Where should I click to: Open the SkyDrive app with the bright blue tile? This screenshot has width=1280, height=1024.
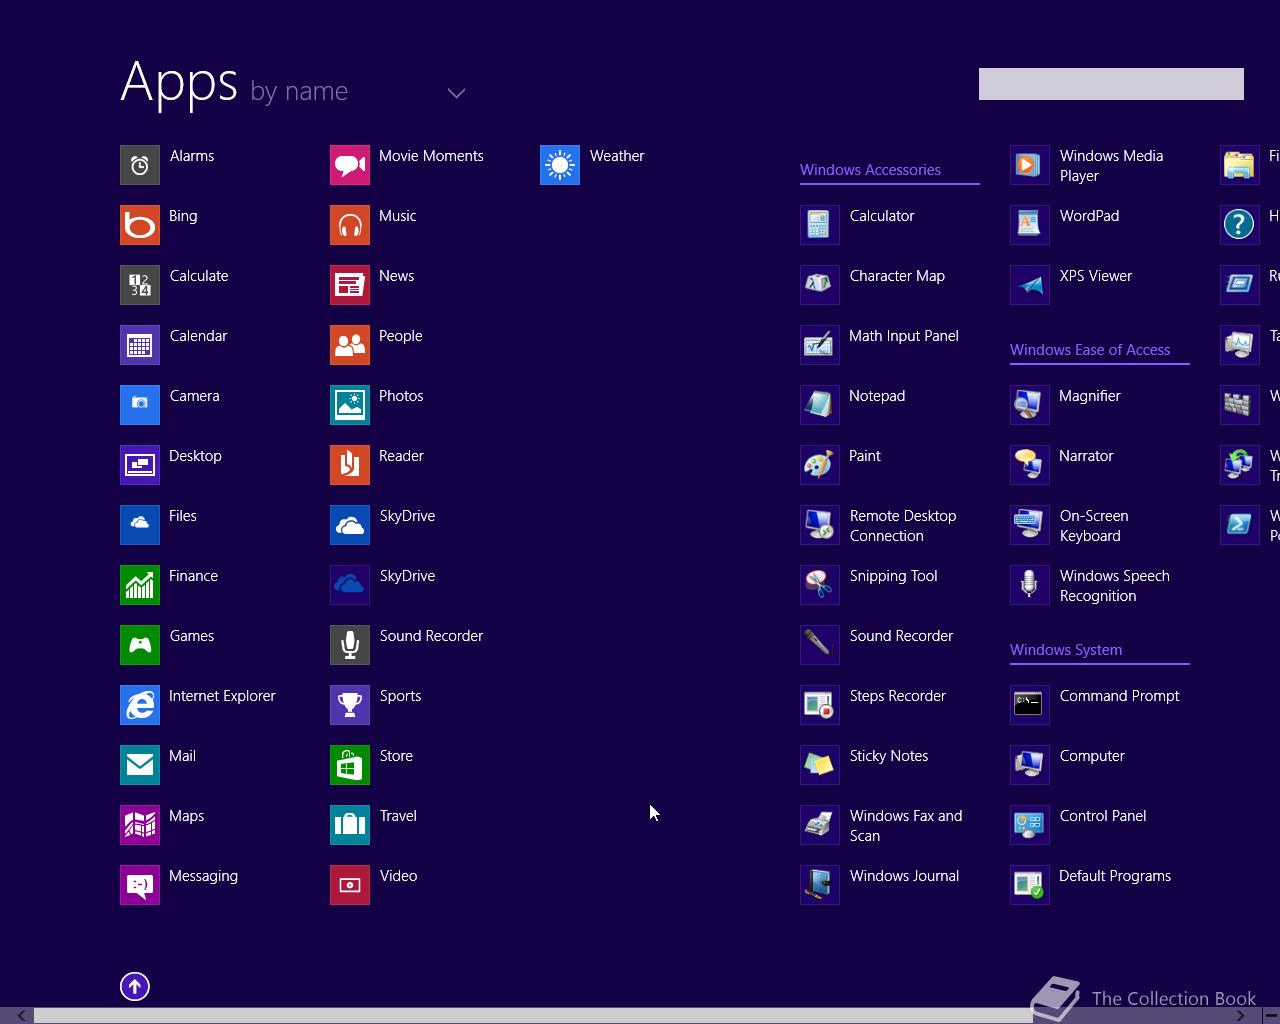(350, 525)
